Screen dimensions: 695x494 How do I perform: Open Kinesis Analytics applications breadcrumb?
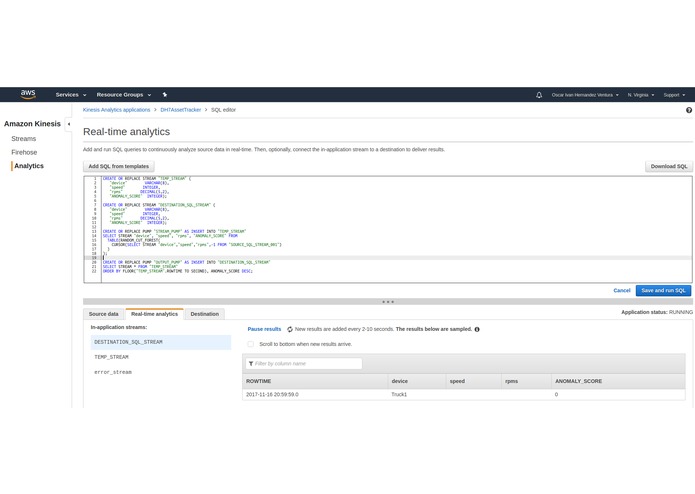point(117,110)
